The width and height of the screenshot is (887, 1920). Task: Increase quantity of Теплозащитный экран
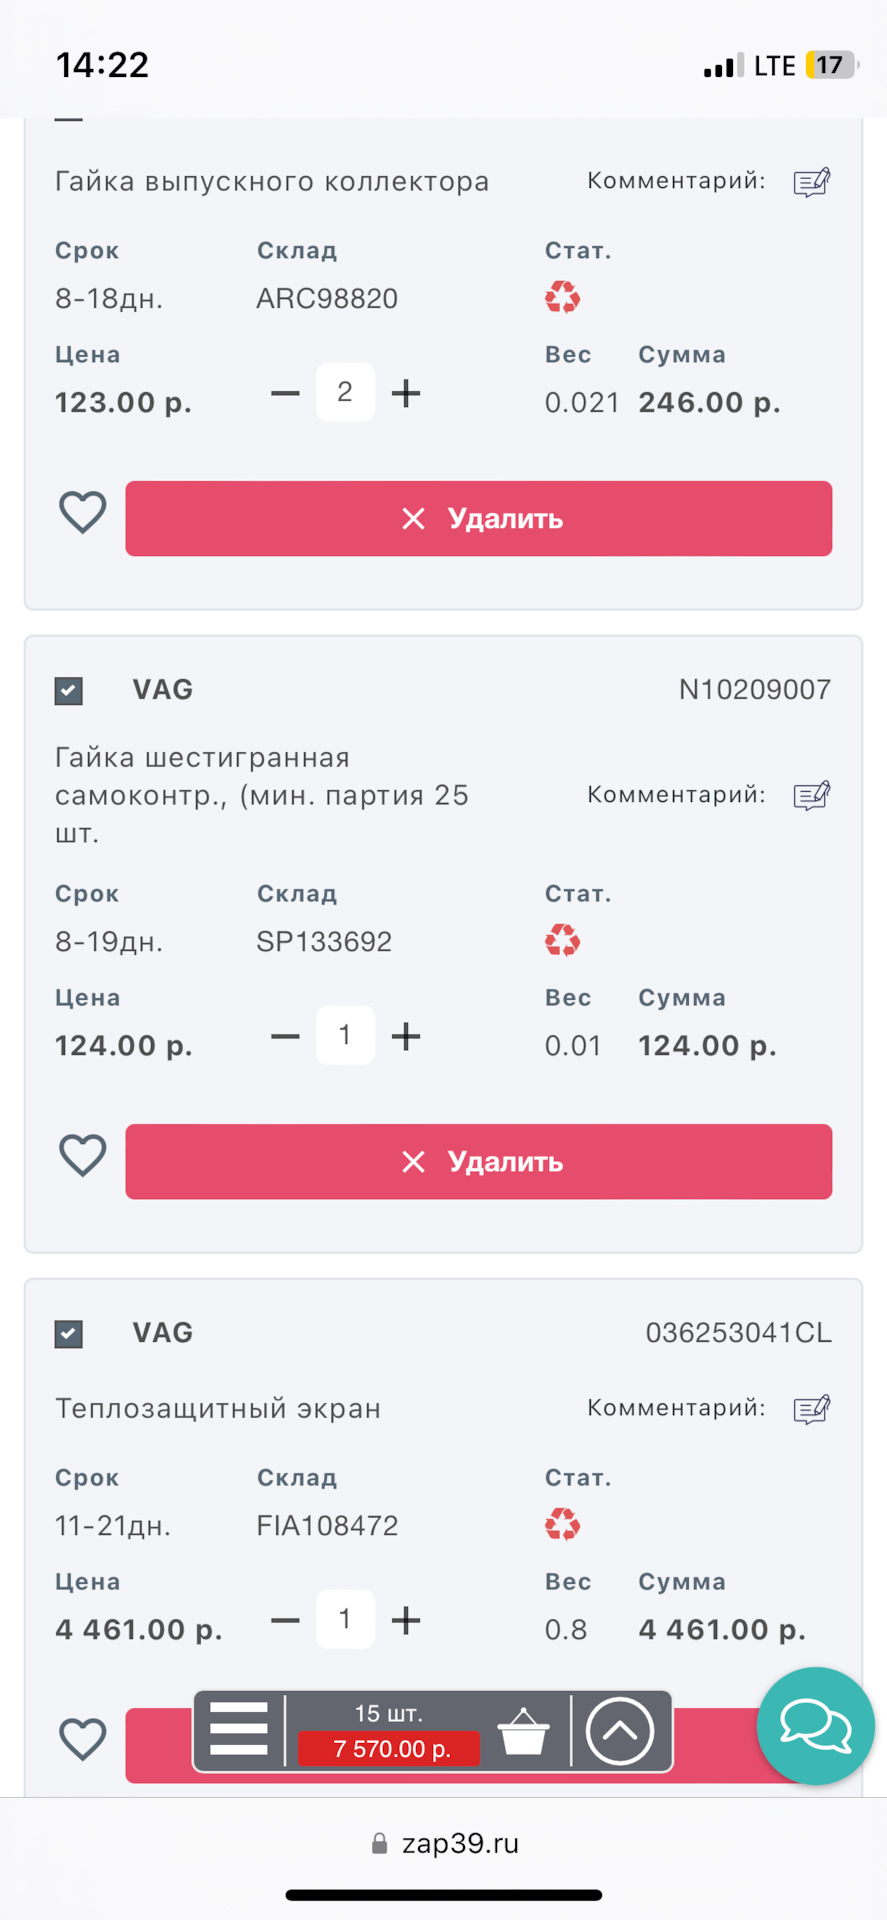point(406,1620)
